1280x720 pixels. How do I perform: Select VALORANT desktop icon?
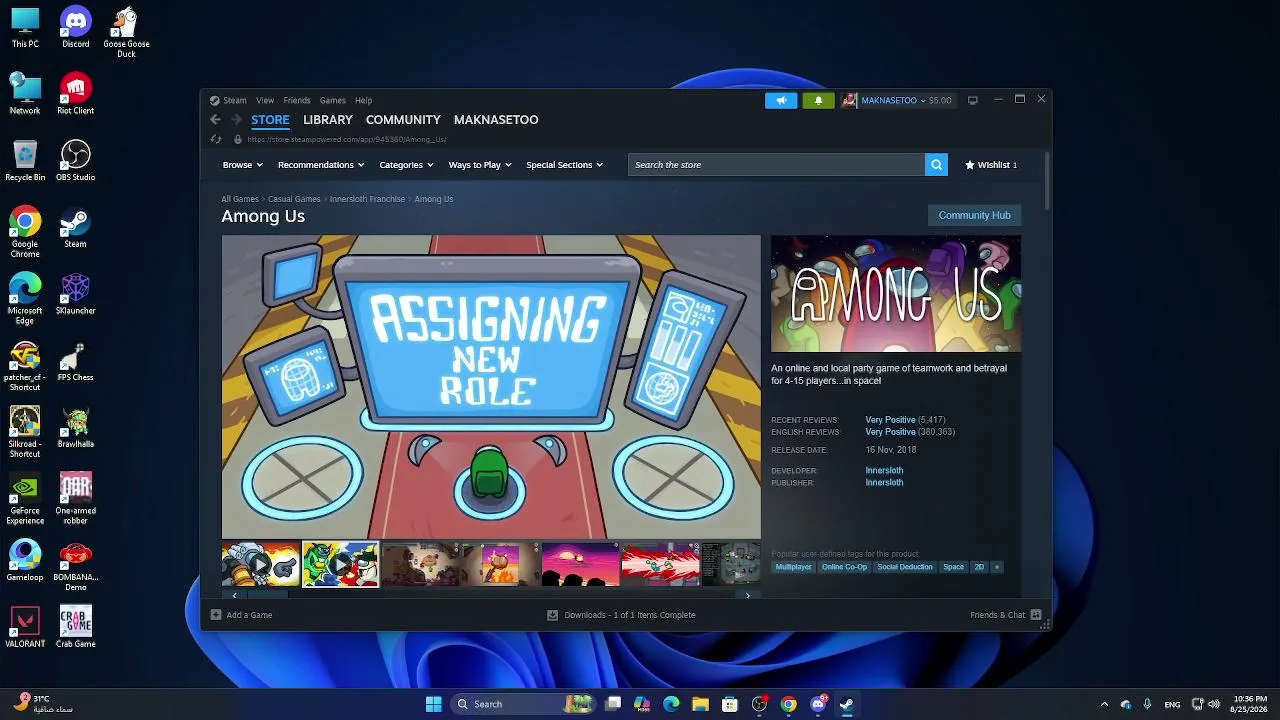tap(25, 628)
